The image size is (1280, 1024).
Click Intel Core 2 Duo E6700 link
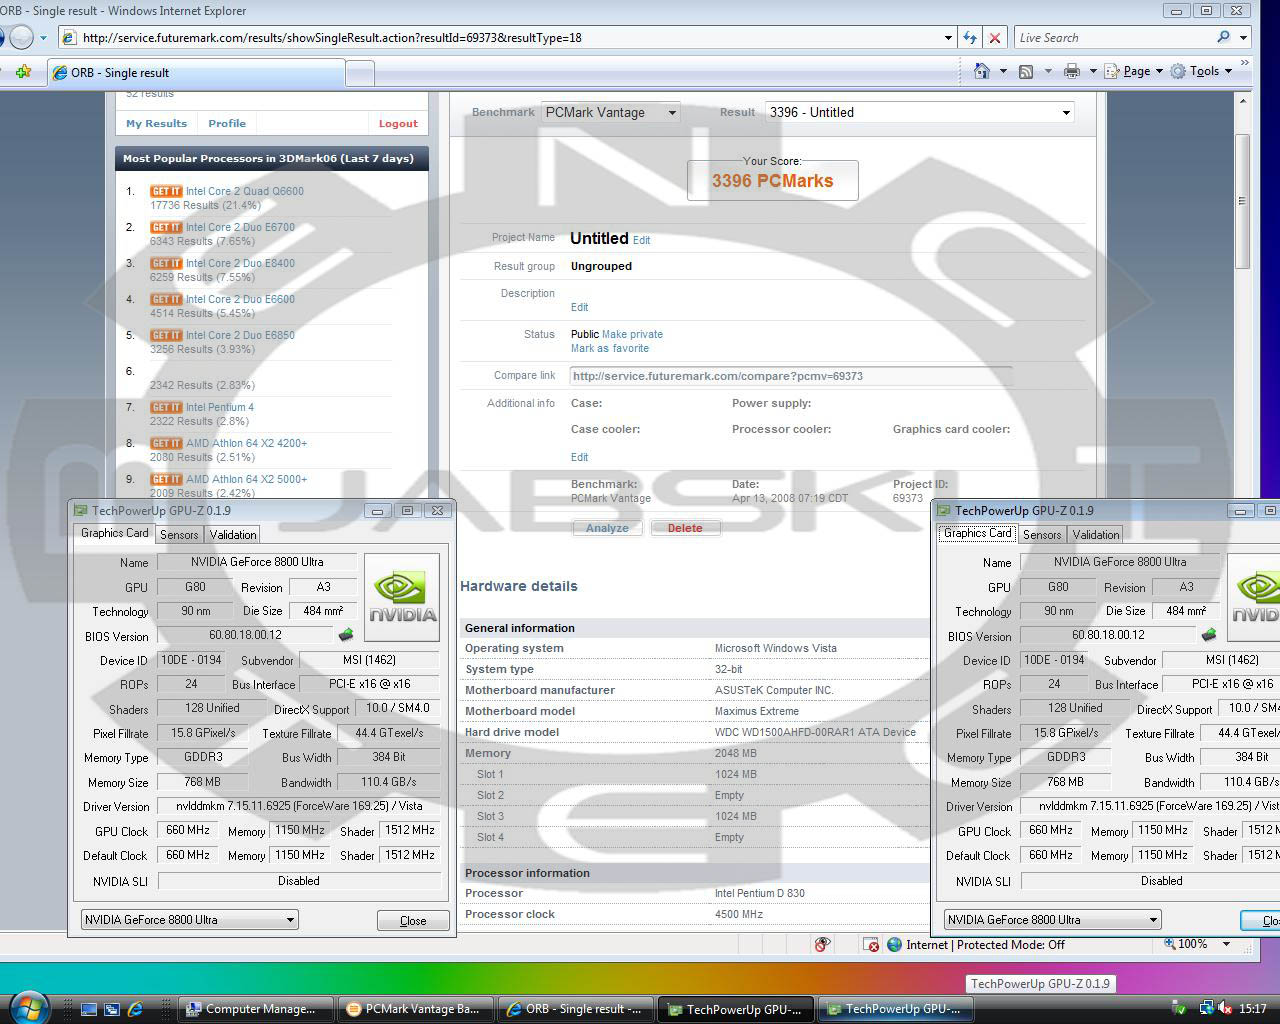(240, 227)
